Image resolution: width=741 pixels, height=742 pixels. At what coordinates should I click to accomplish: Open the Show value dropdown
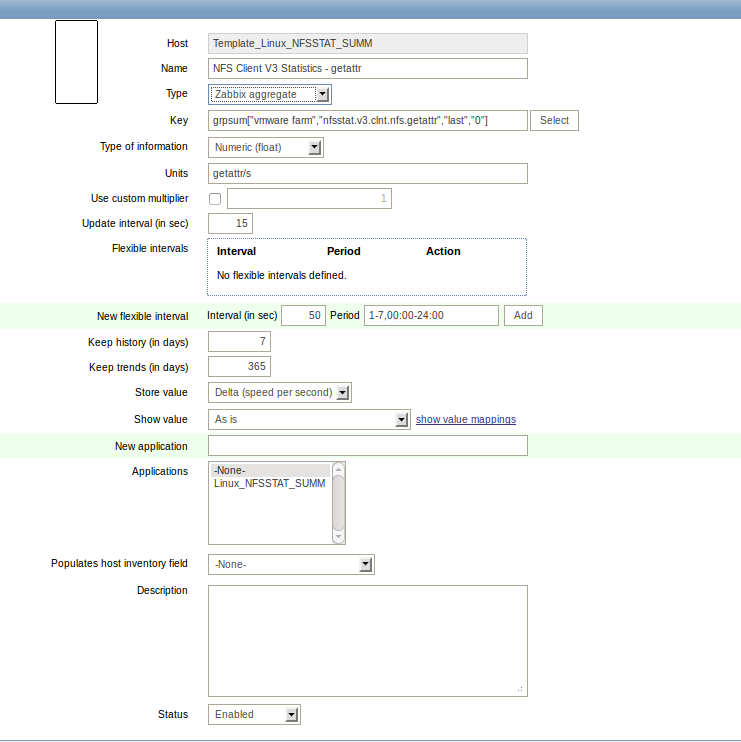point(309,419)
